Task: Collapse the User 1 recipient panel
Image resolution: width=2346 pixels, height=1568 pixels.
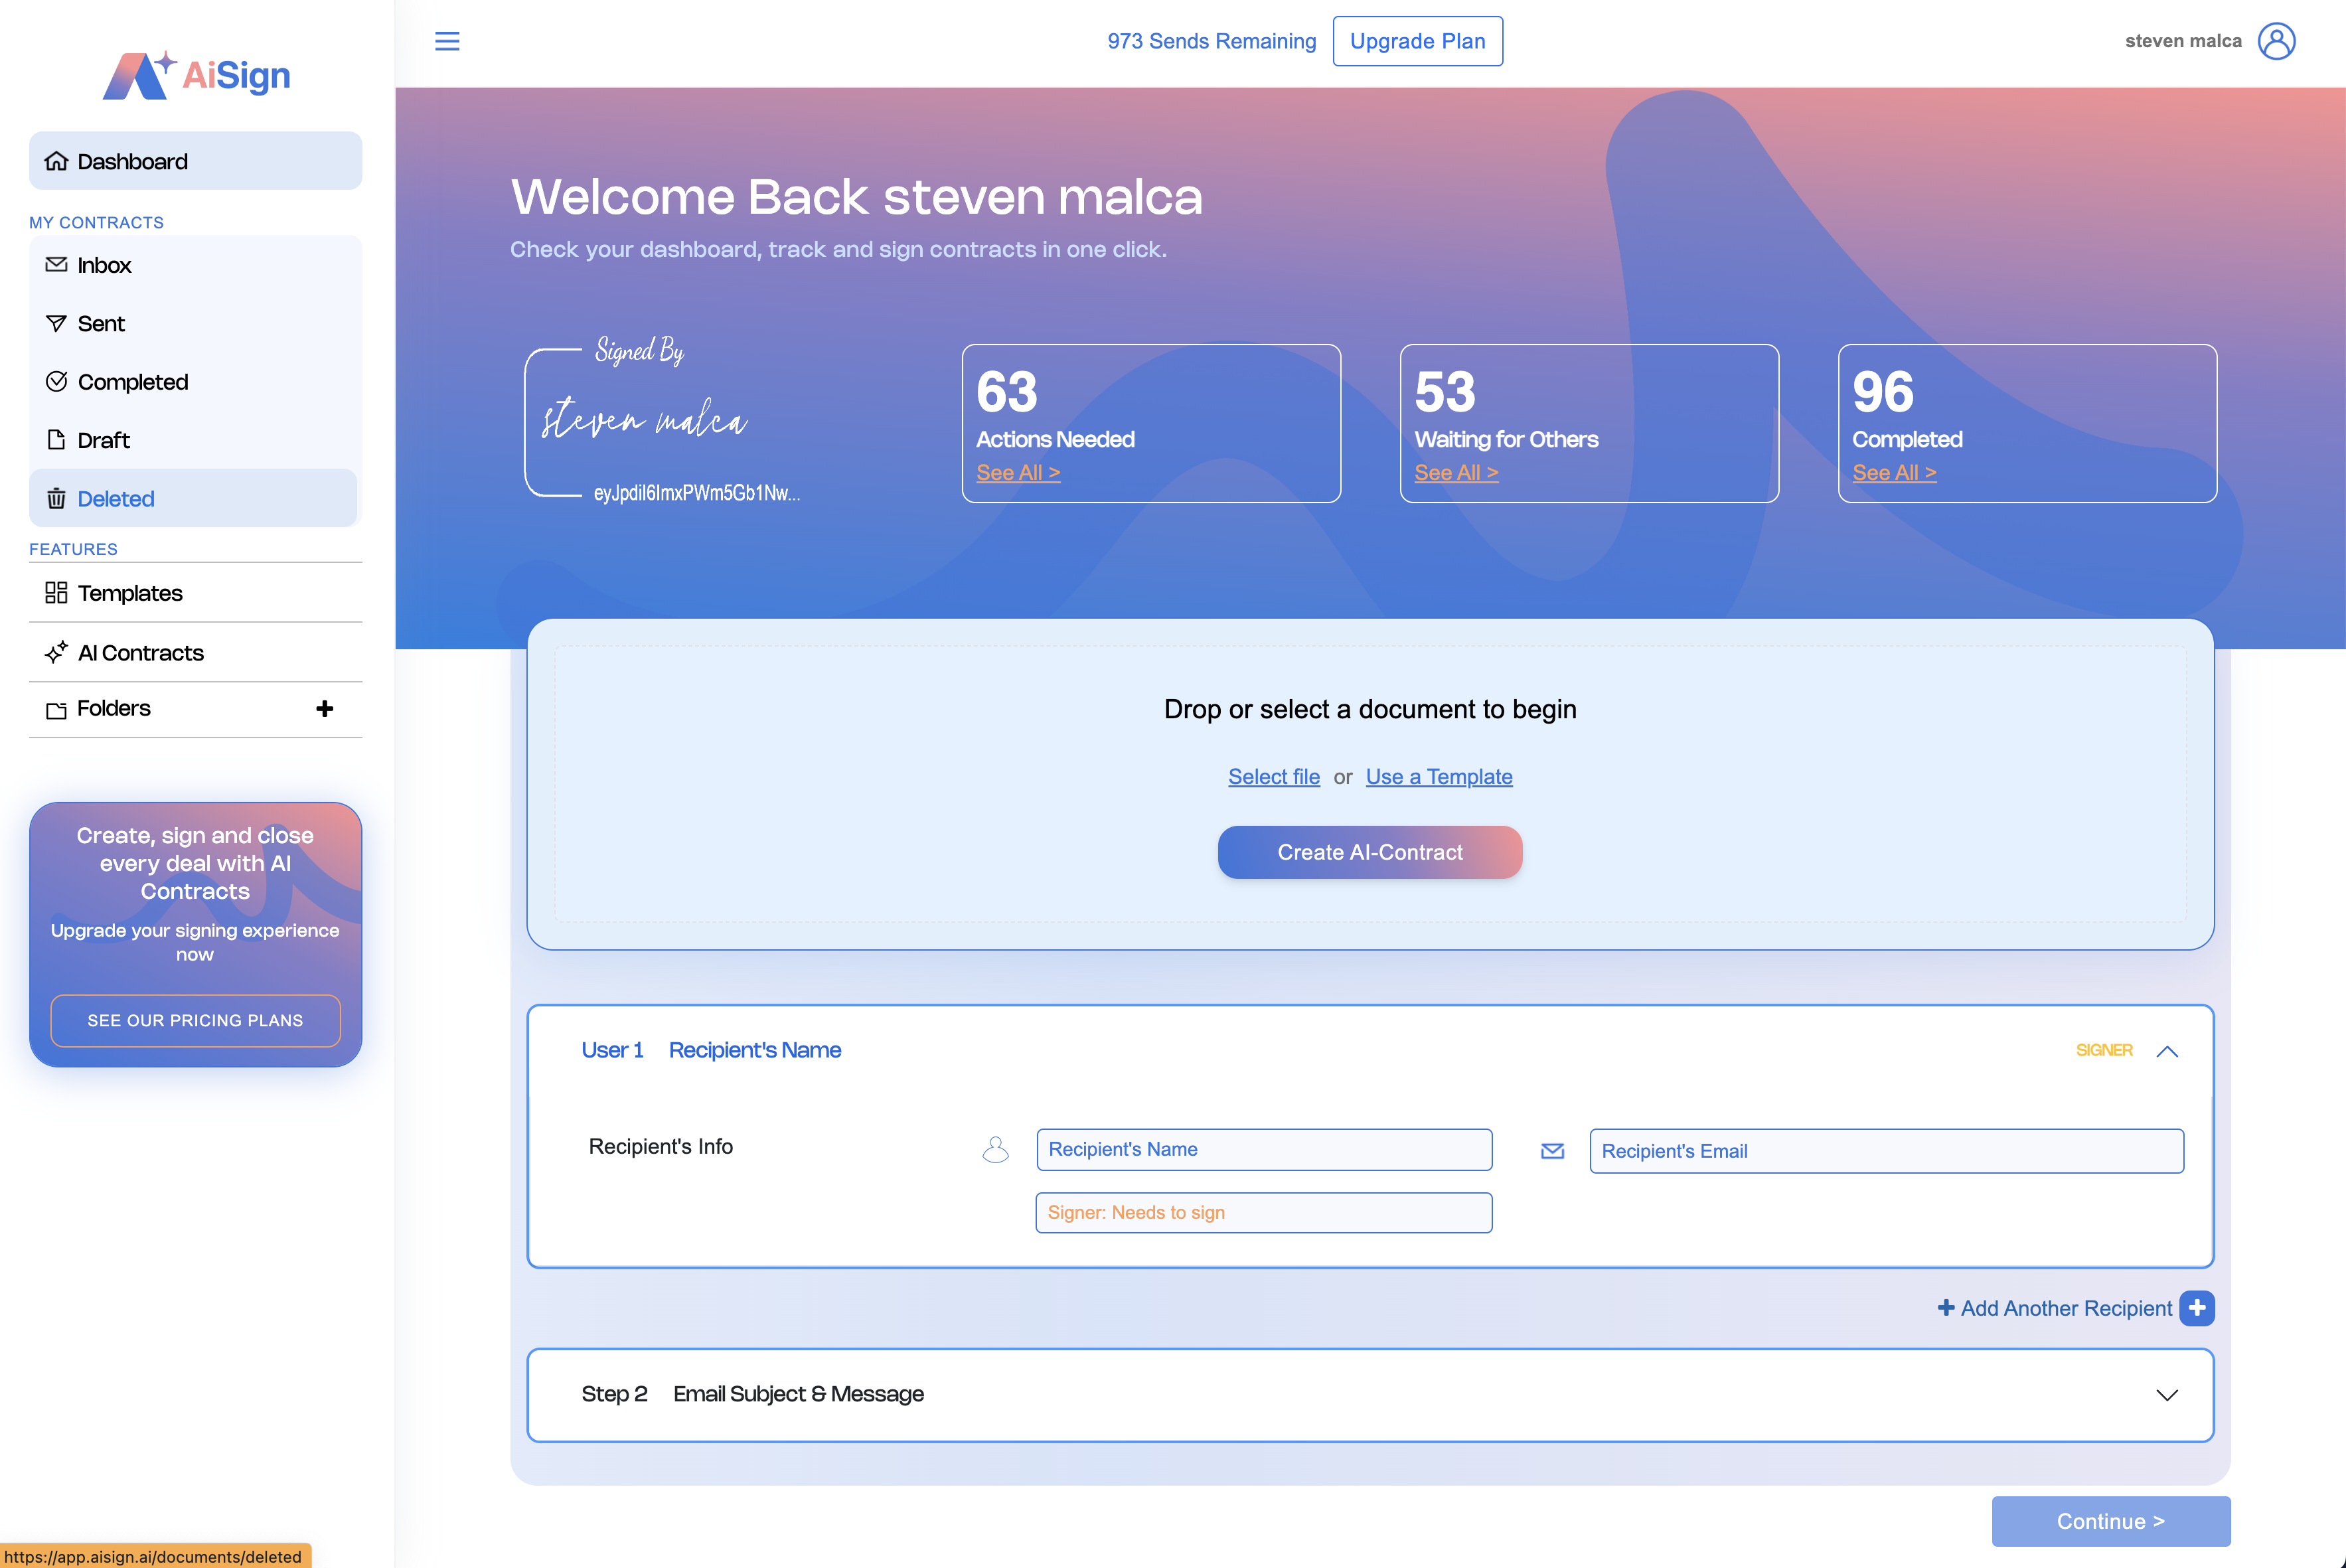Action: (x=2167, y=1051)
